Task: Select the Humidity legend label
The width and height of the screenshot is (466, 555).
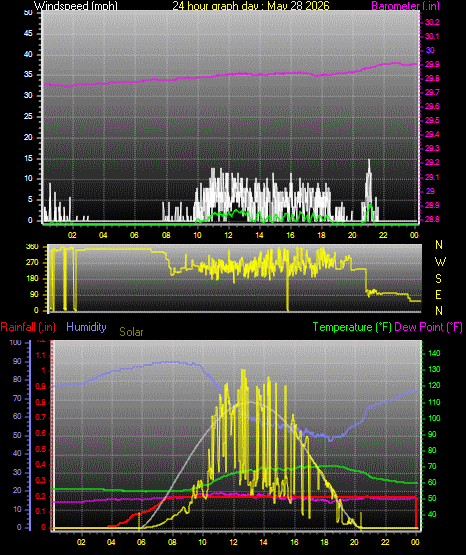Action: (x=86, y=327)
